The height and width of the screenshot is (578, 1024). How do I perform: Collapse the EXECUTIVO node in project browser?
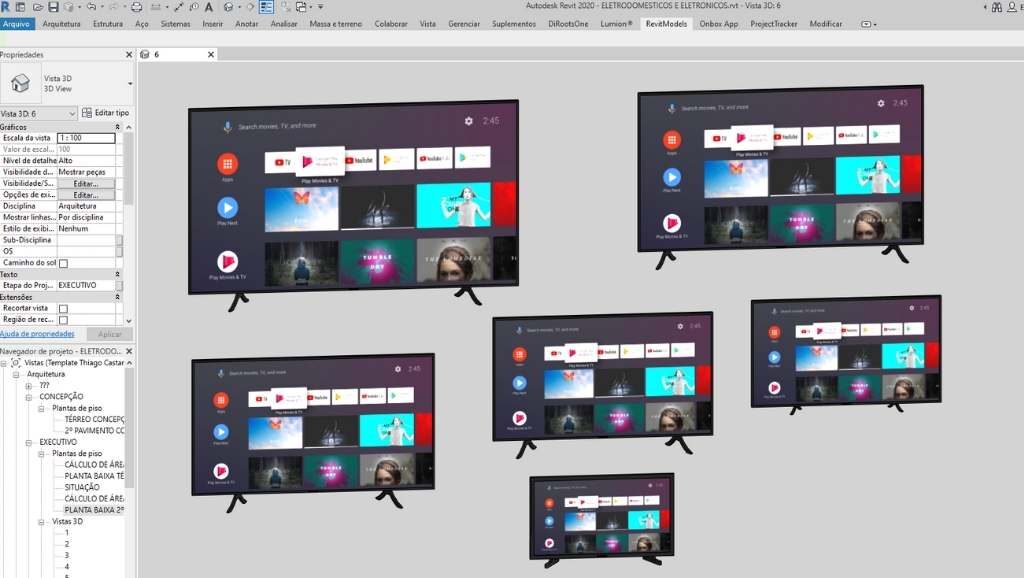(x=30, y=441)
